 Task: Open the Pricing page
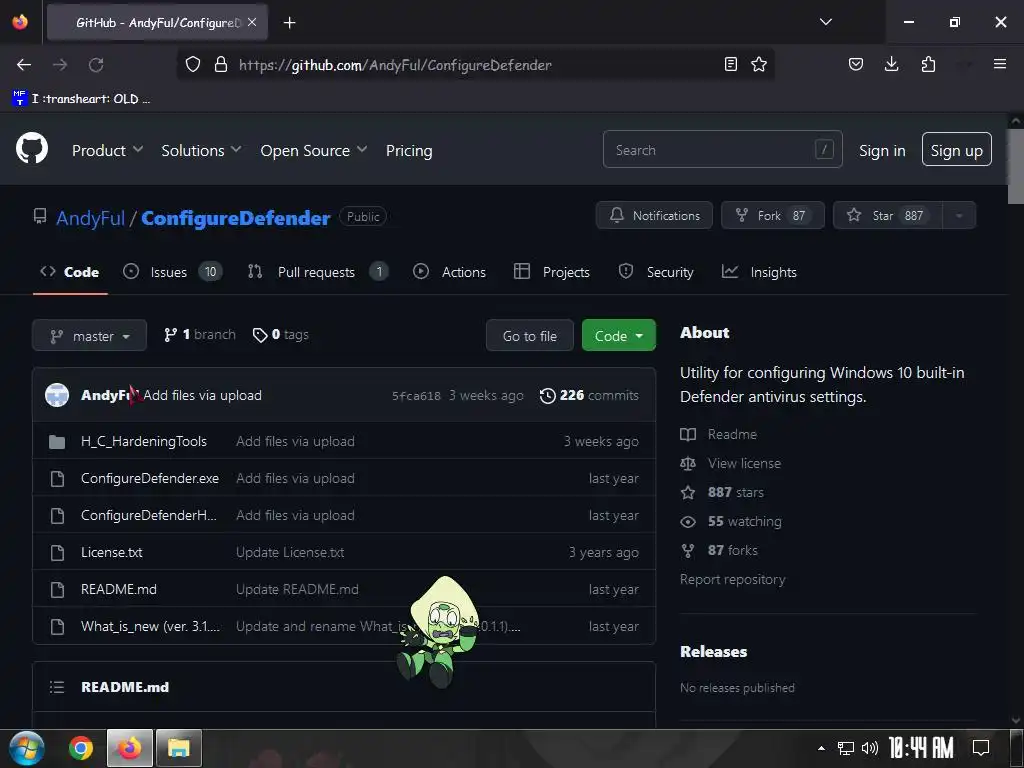tap(409, 150)
